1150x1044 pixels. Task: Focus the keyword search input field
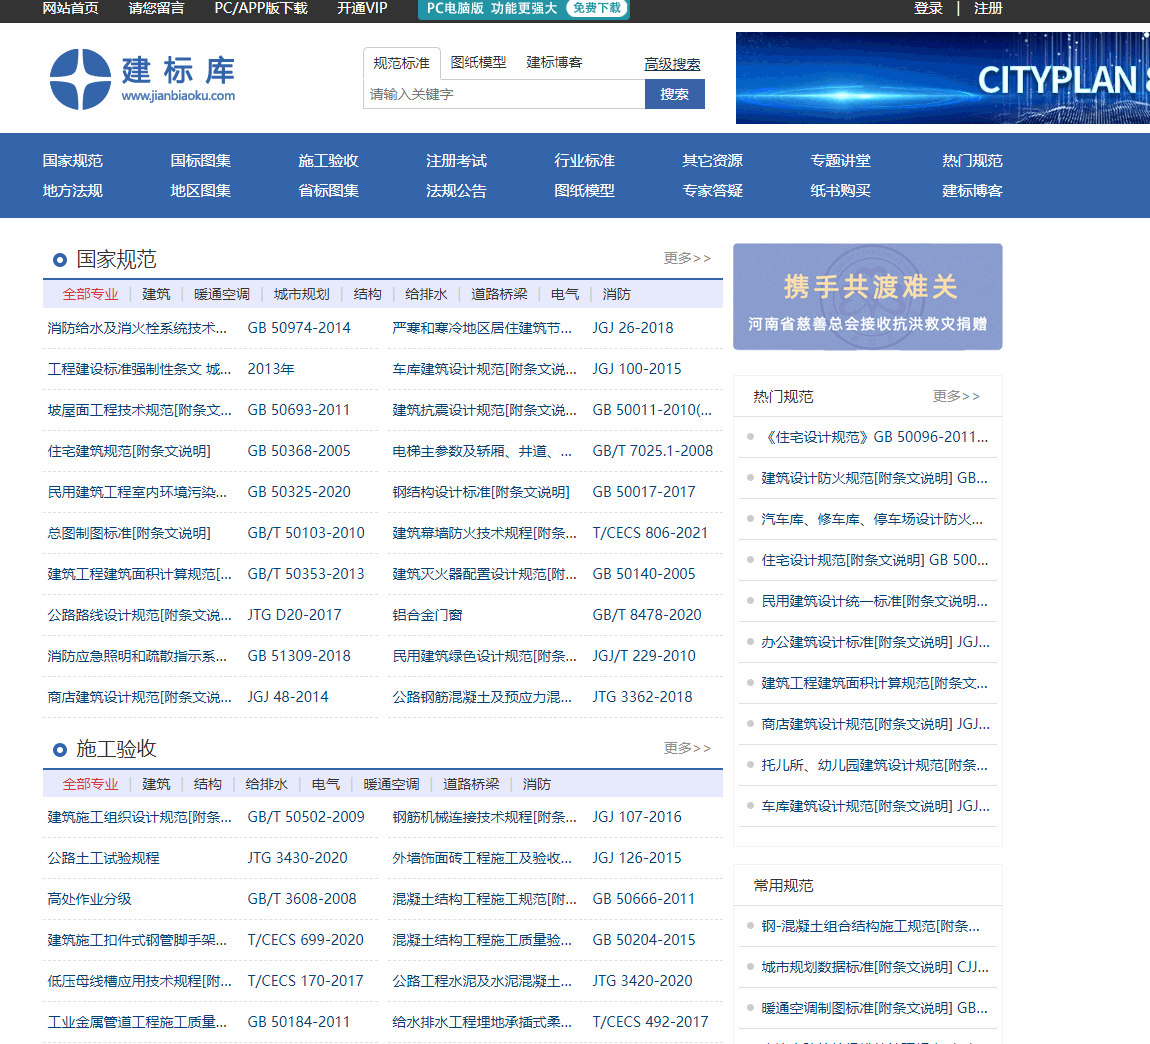504,94
